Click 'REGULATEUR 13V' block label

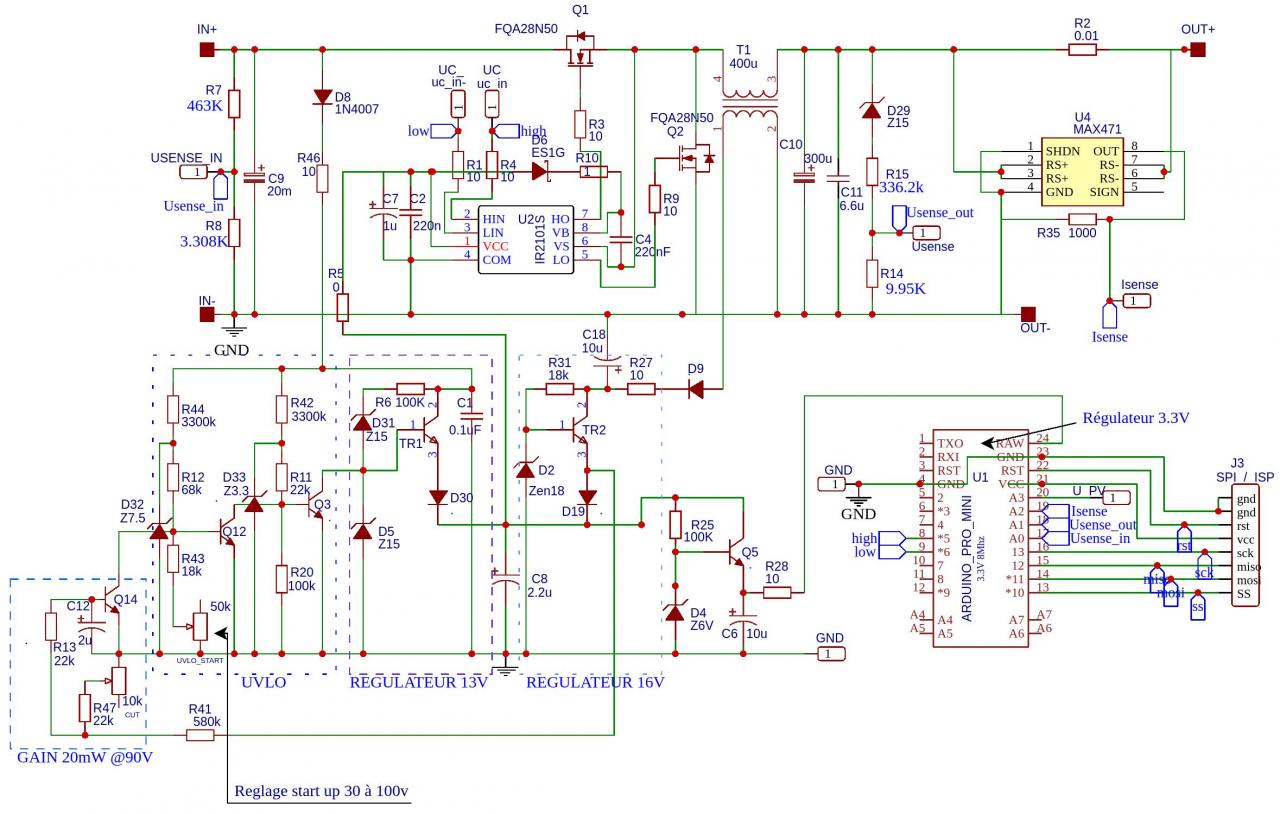418,683
